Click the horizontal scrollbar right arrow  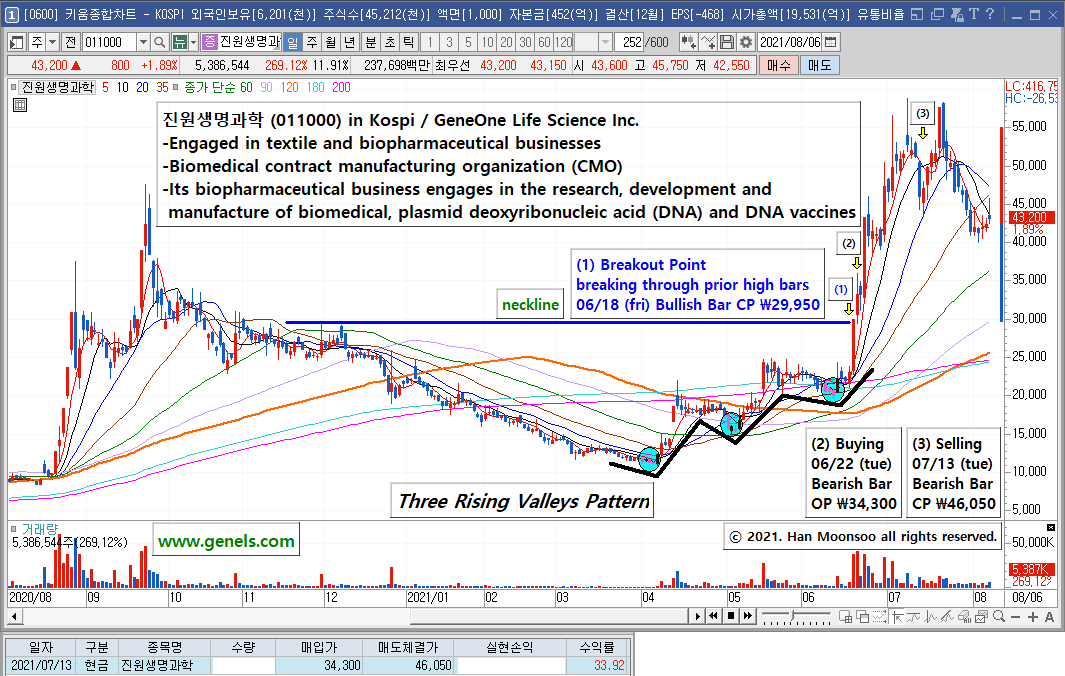(x=697, y=617)
